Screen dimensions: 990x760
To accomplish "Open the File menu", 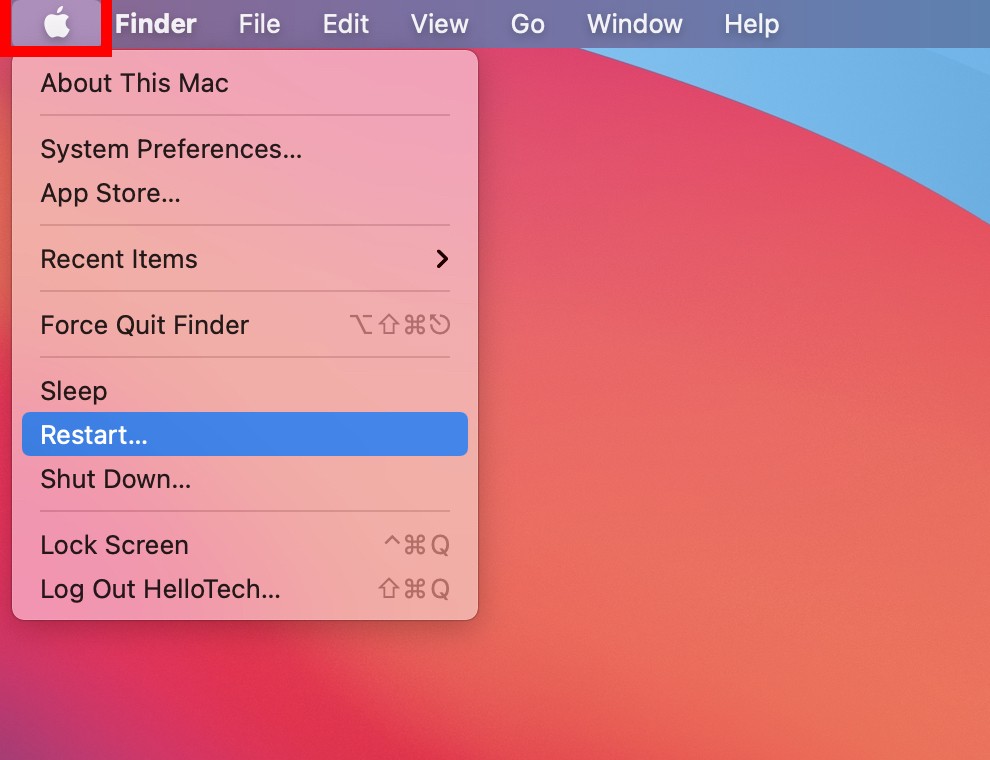I will click(259, 24).
